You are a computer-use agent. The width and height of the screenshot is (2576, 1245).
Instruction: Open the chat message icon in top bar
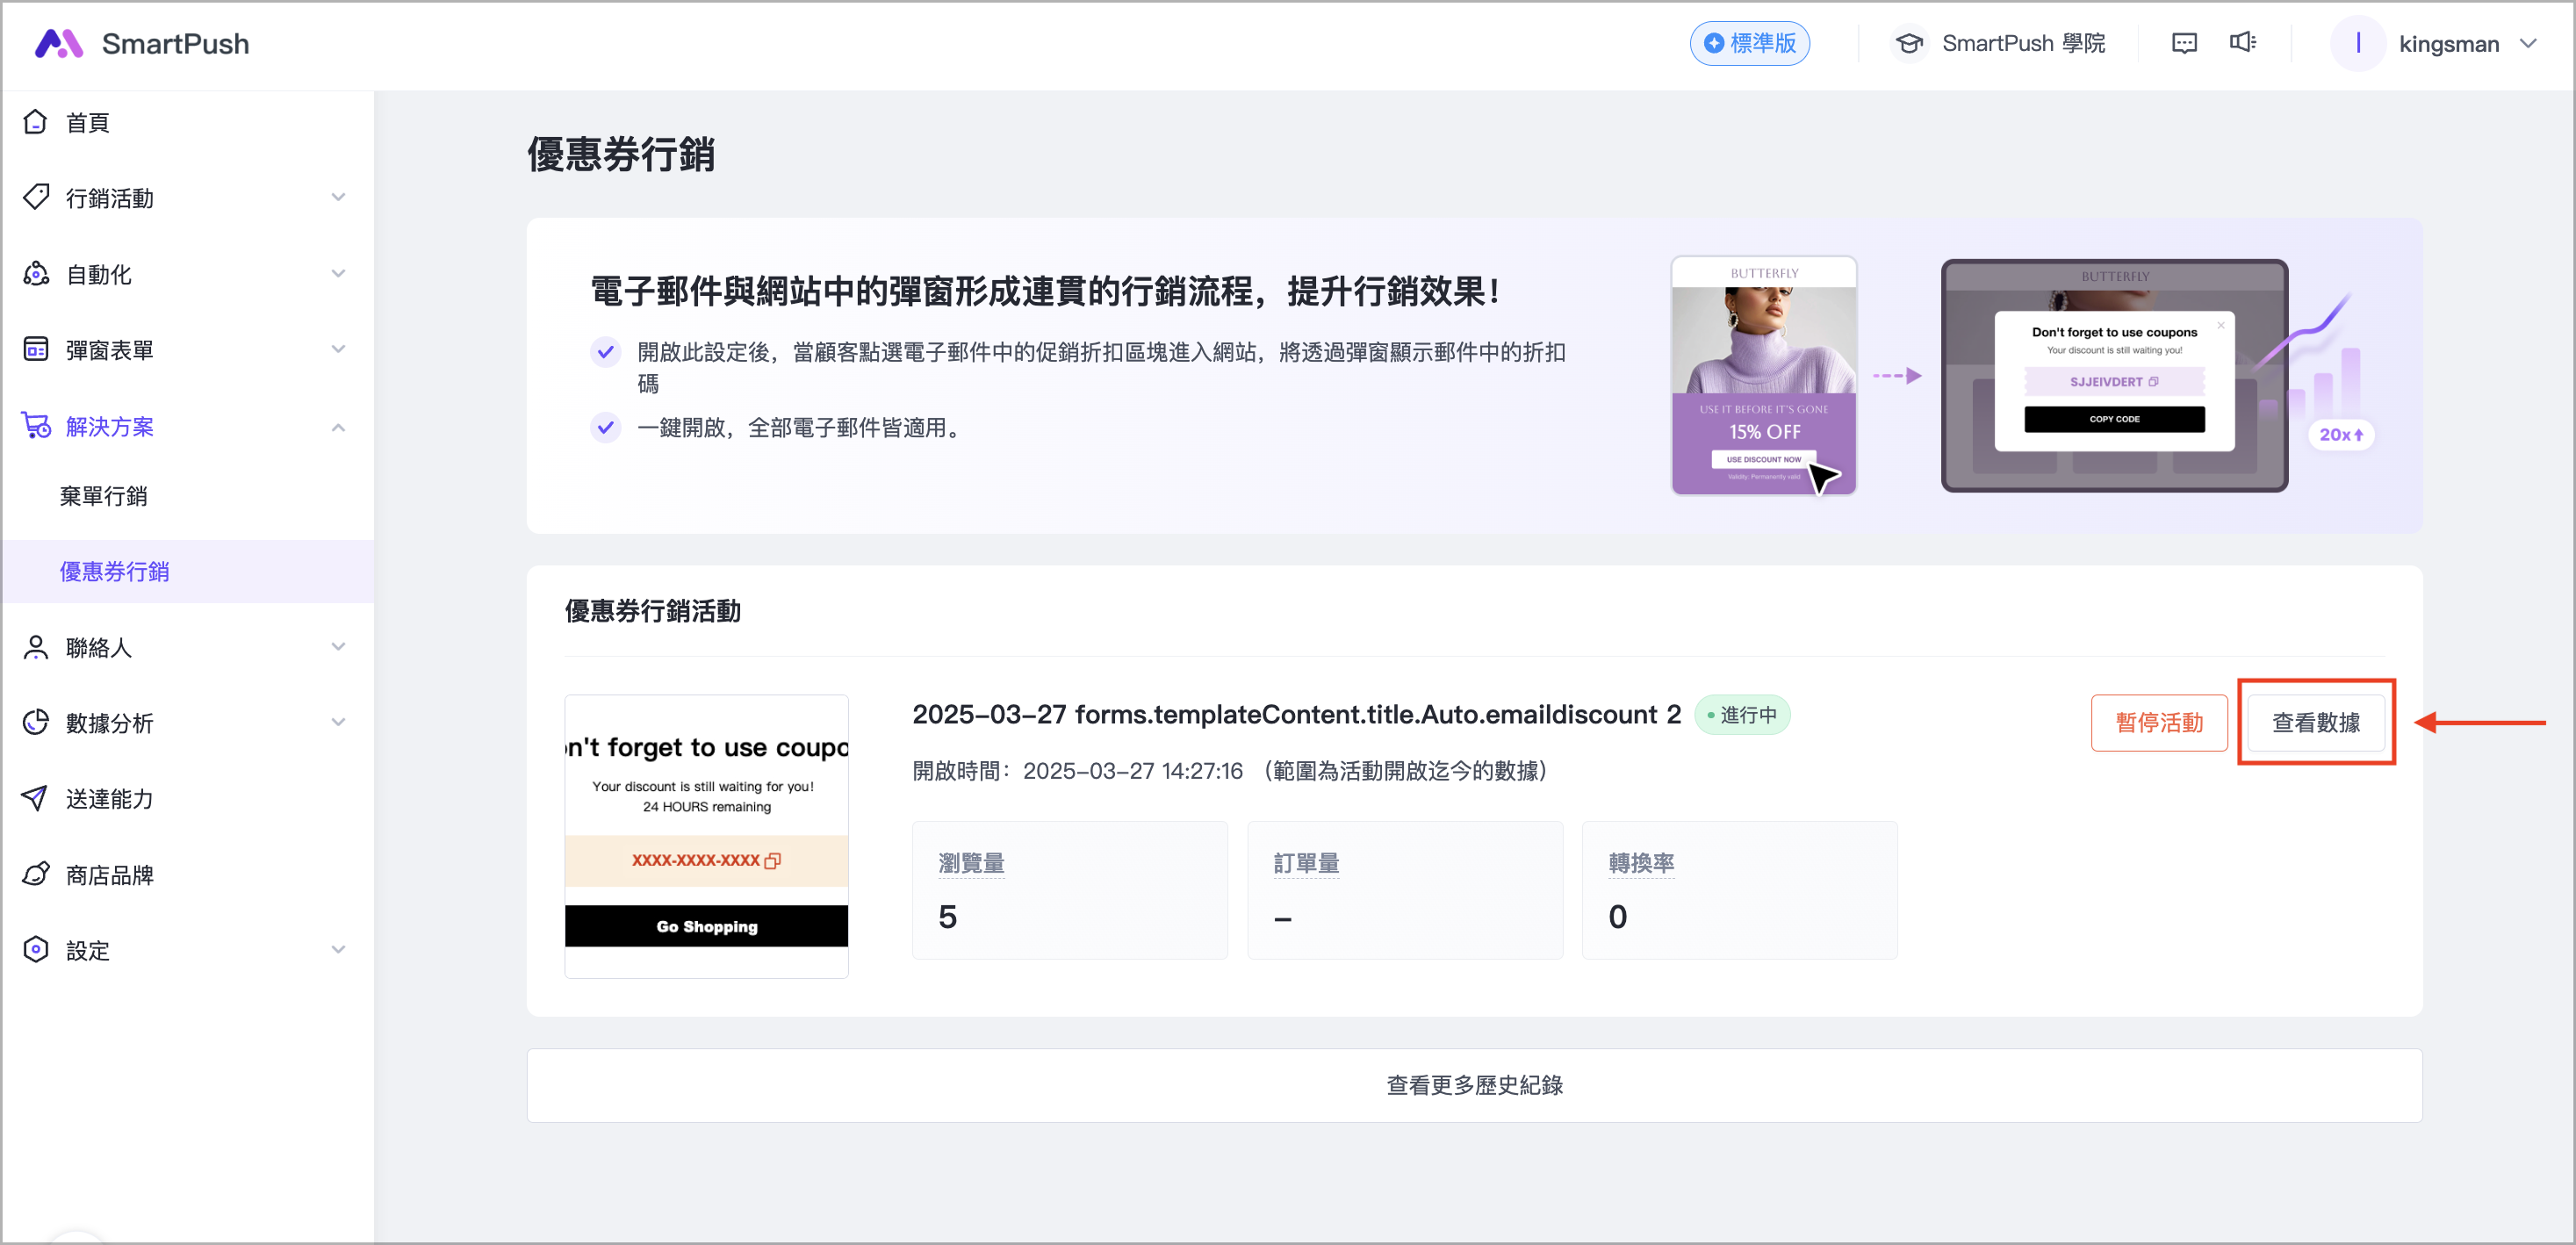tap(2184, 43)
